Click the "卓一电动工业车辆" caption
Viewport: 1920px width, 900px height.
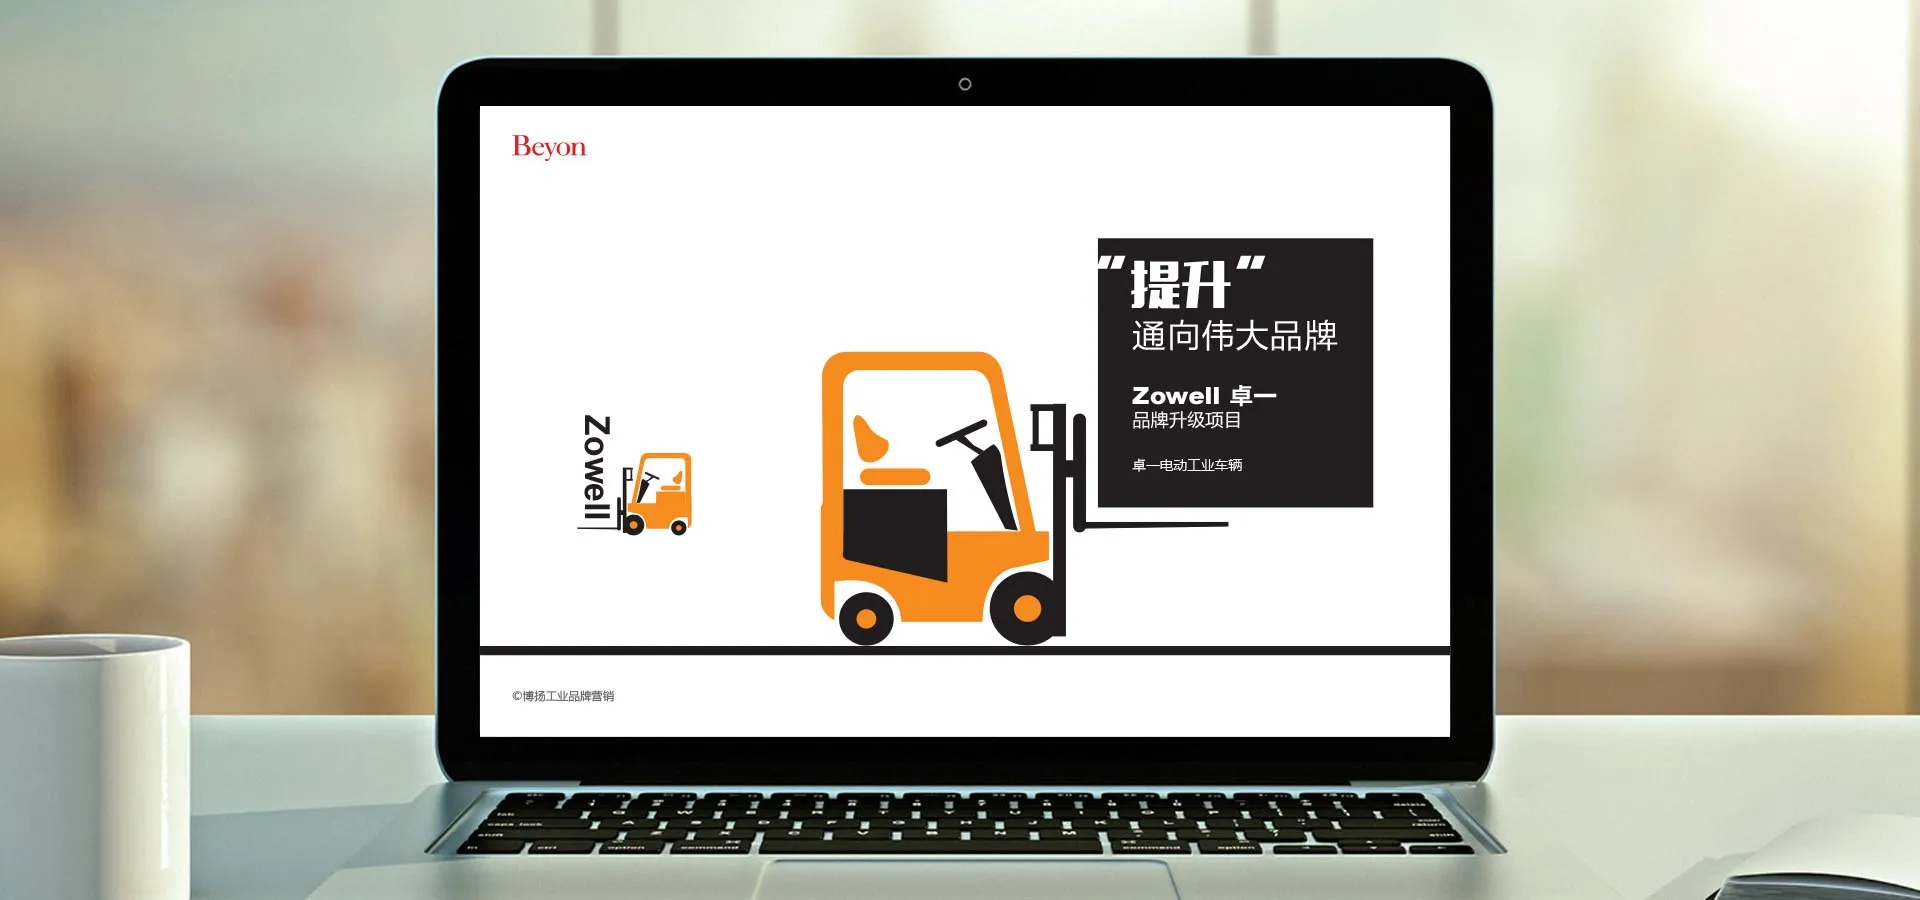[x=1187, y=465]
